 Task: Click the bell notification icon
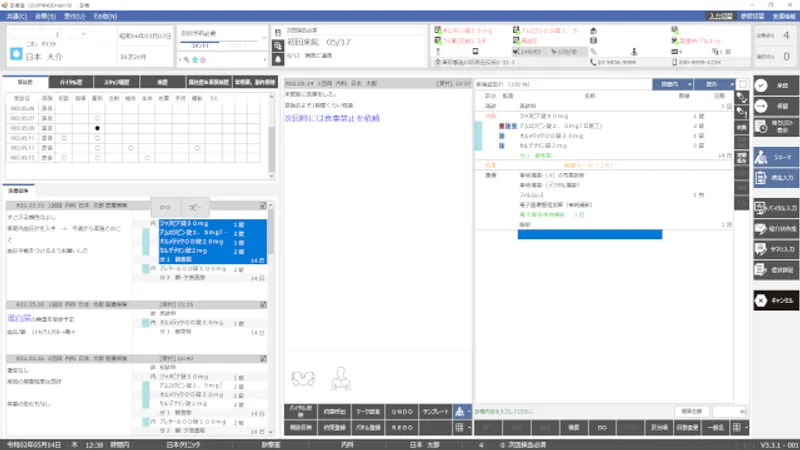(277, 59)
